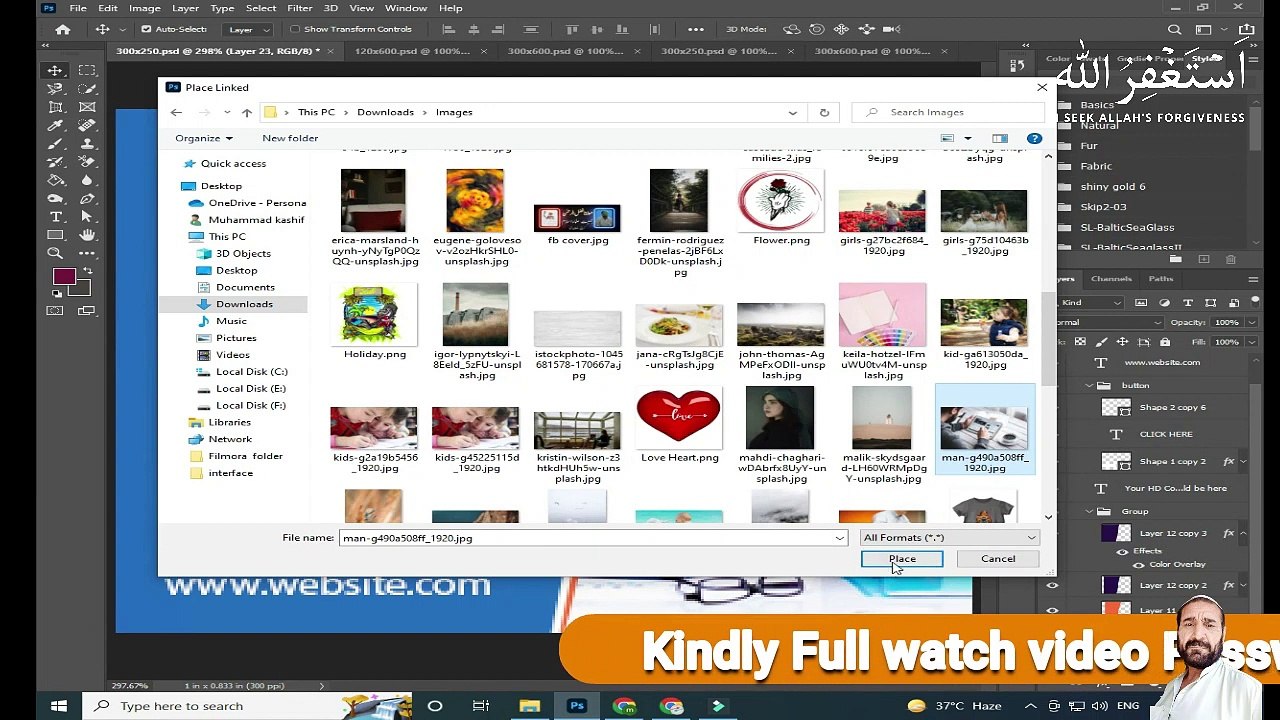
Task: Select the Crop tool
Action: point(55,107)
